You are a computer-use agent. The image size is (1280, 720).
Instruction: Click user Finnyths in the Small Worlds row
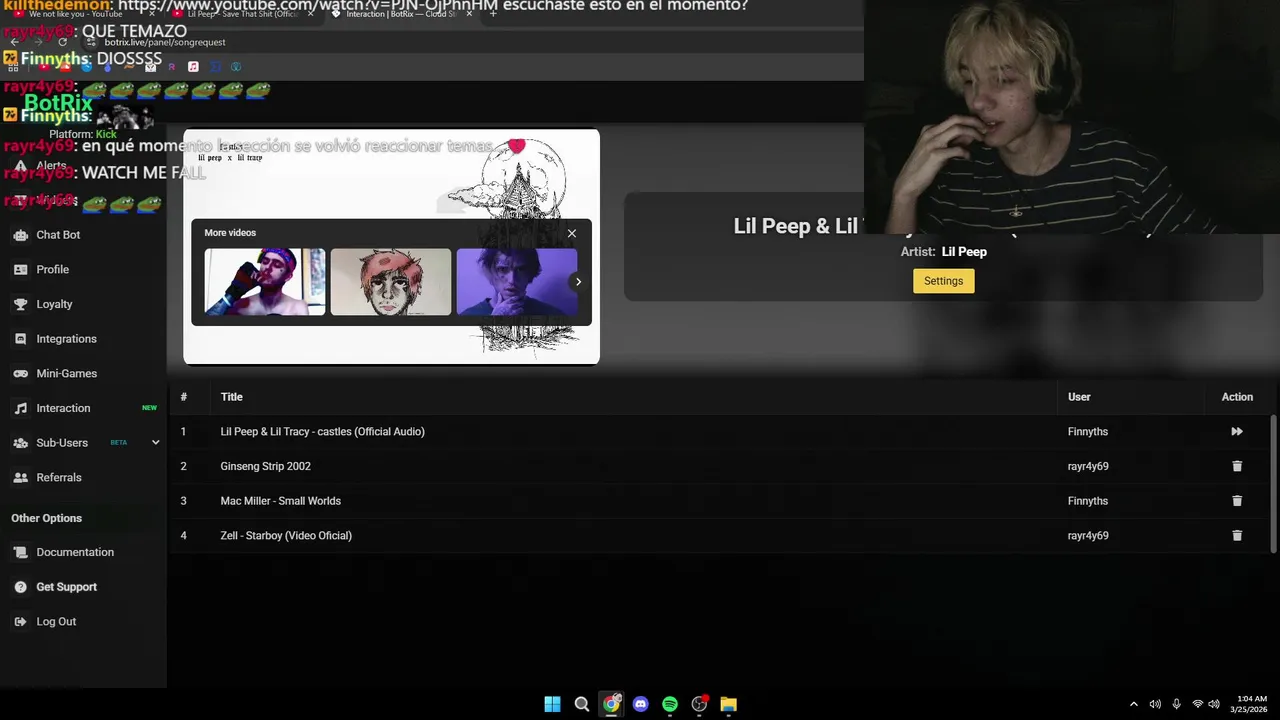click(1087, 501)
